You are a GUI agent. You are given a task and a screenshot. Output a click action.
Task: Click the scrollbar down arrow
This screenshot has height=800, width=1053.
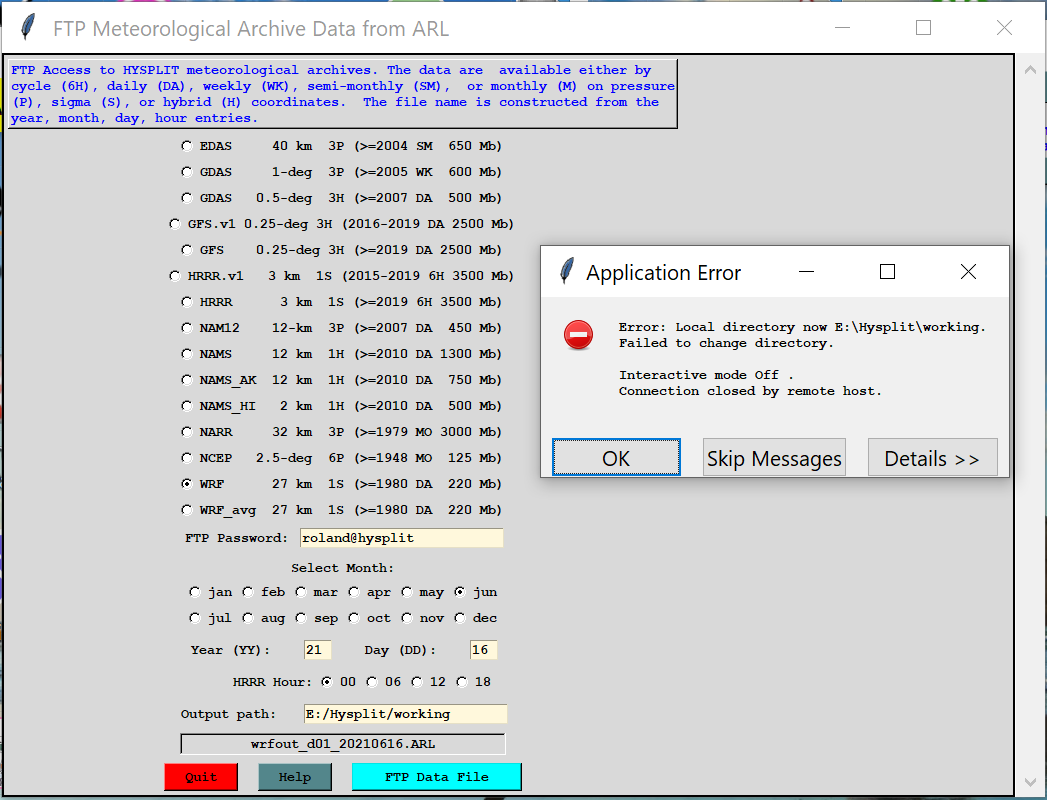click(1030, 782)
